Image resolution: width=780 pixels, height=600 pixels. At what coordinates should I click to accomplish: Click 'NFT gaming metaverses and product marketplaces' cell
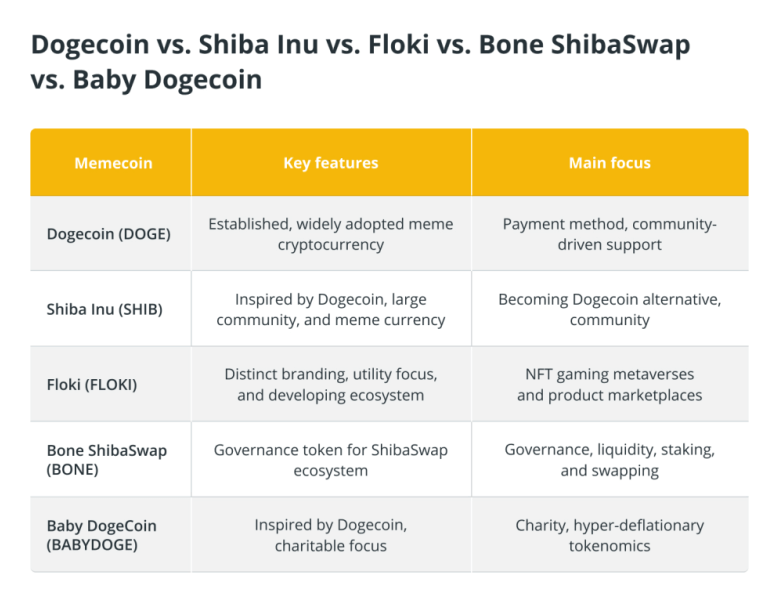[610, 385]
